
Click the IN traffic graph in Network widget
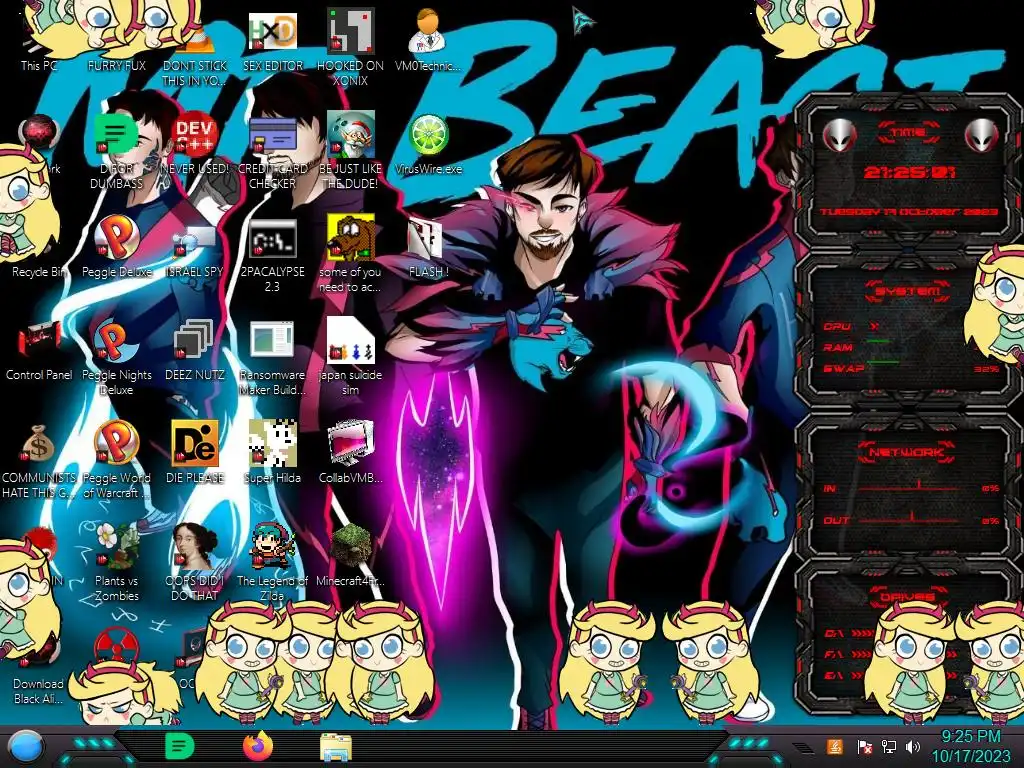910,487
